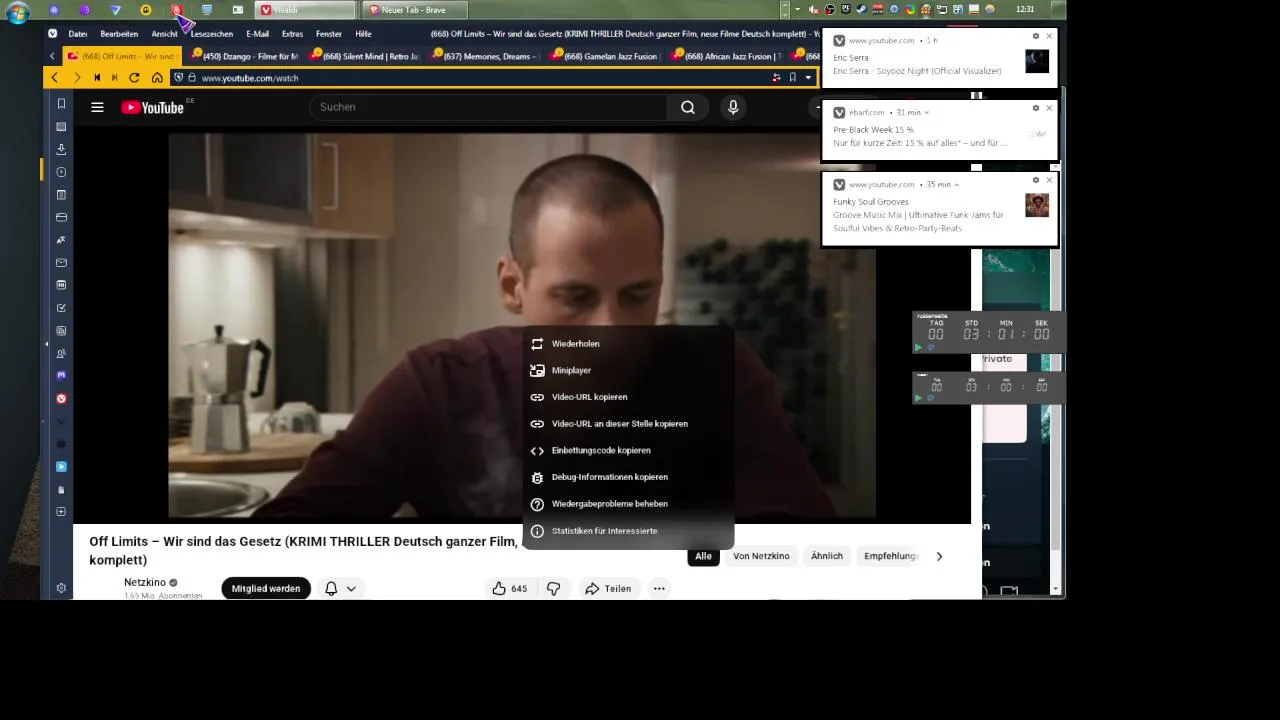Click the YouTube Suchen search field
The image size is (1280, 720).
tap(488, 107)
